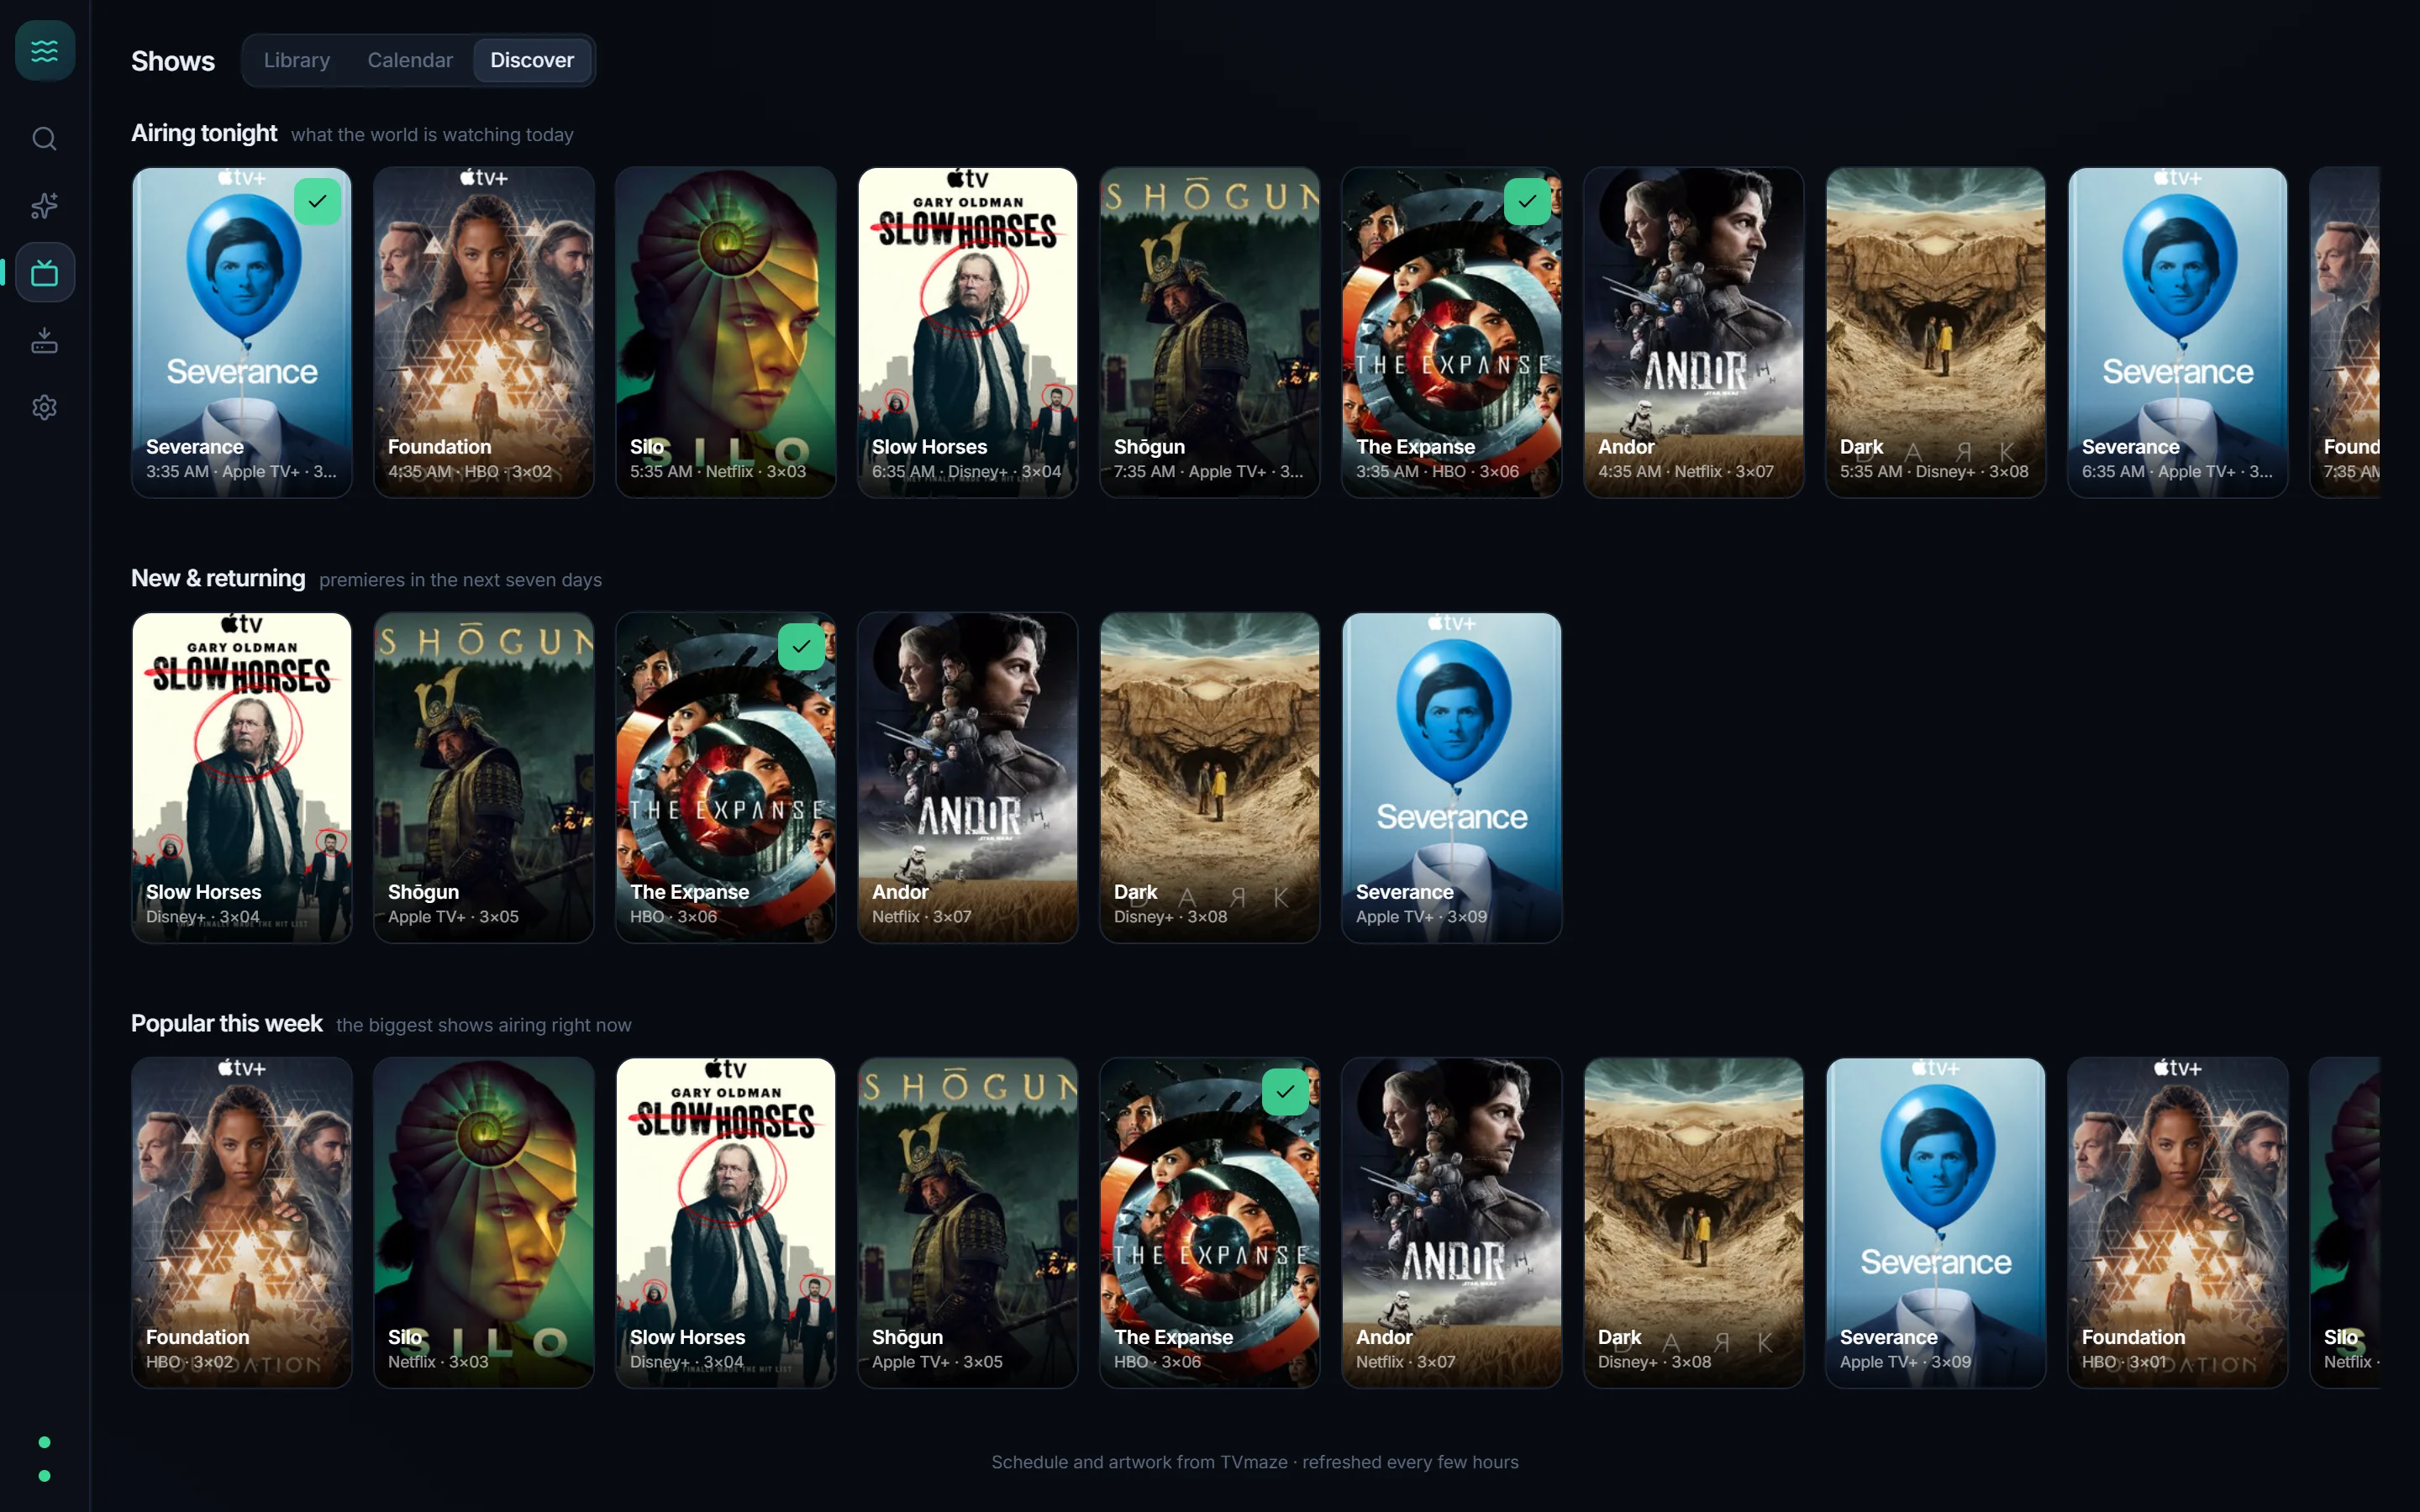Switch to the Library tab
This screenshot has width=2420, height=1512.
tap(297, 60)
